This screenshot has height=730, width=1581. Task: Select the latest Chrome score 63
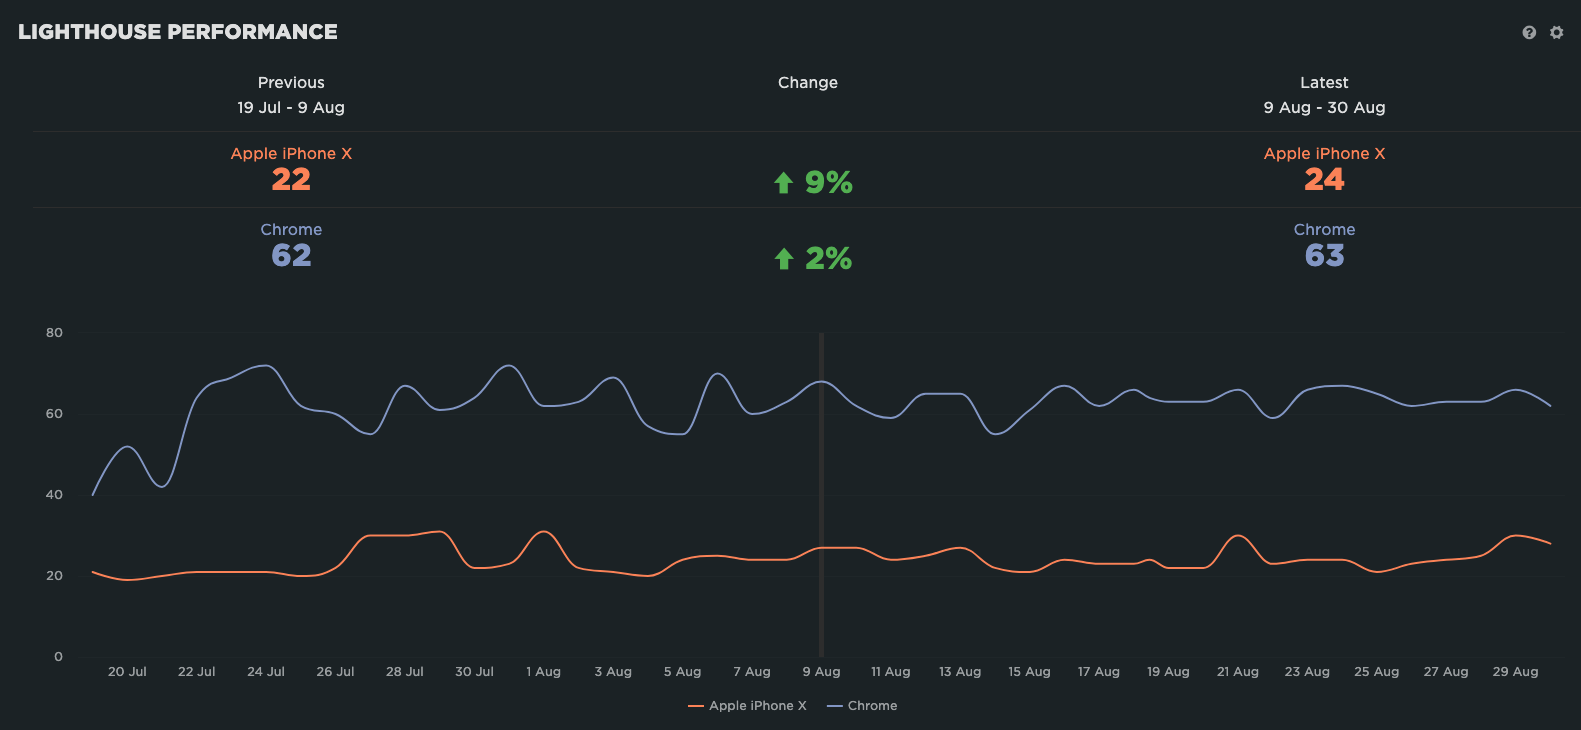coord(1324,256)
